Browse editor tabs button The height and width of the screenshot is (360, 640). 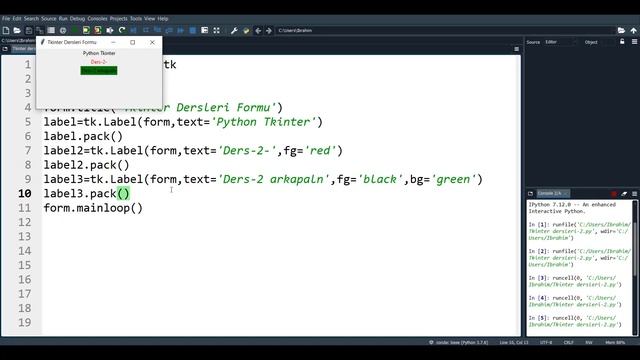pyautogui.click(x=5, y=49)
